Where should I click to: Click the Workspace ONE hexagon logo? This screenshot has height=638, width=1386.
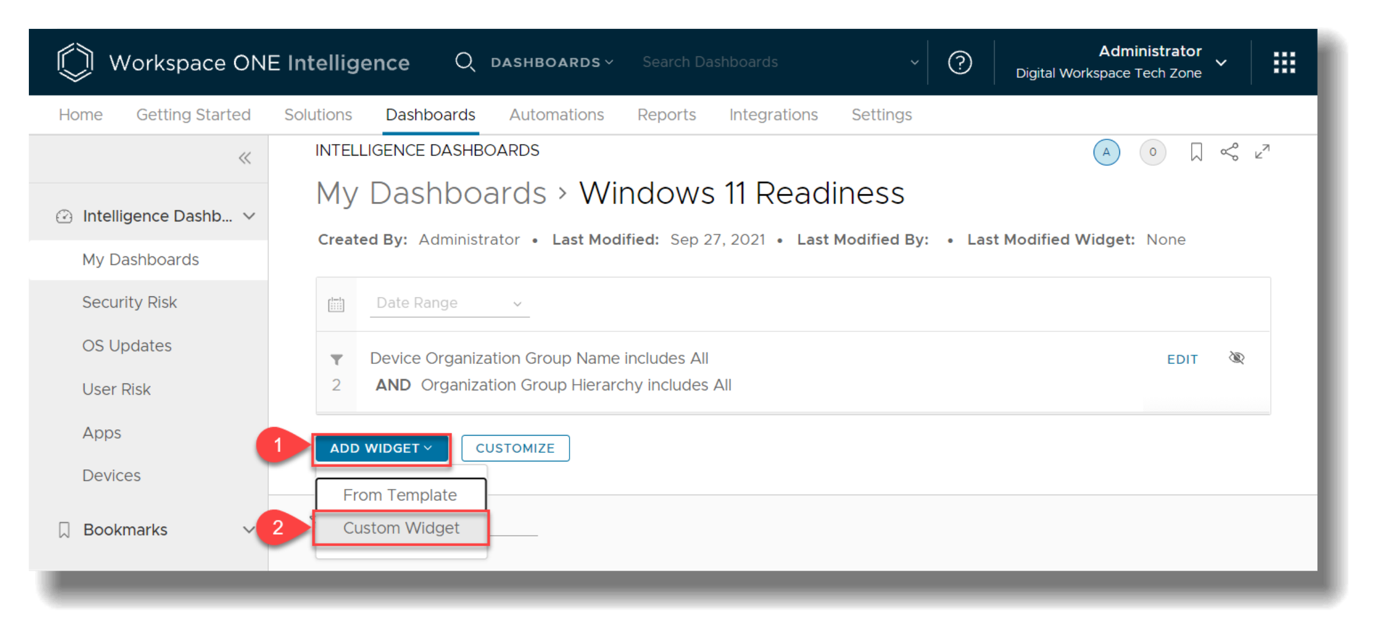click(75, 62)
